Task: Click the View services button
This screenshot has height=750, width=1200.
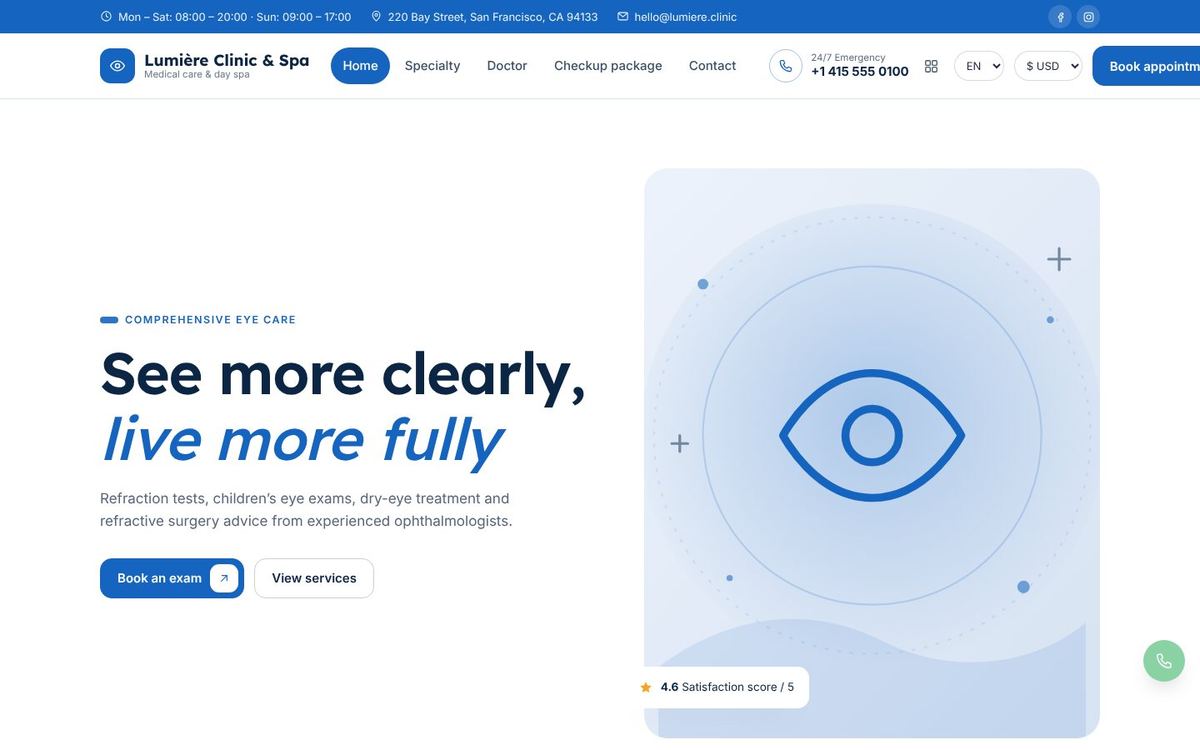Action: tap(314, 578)
